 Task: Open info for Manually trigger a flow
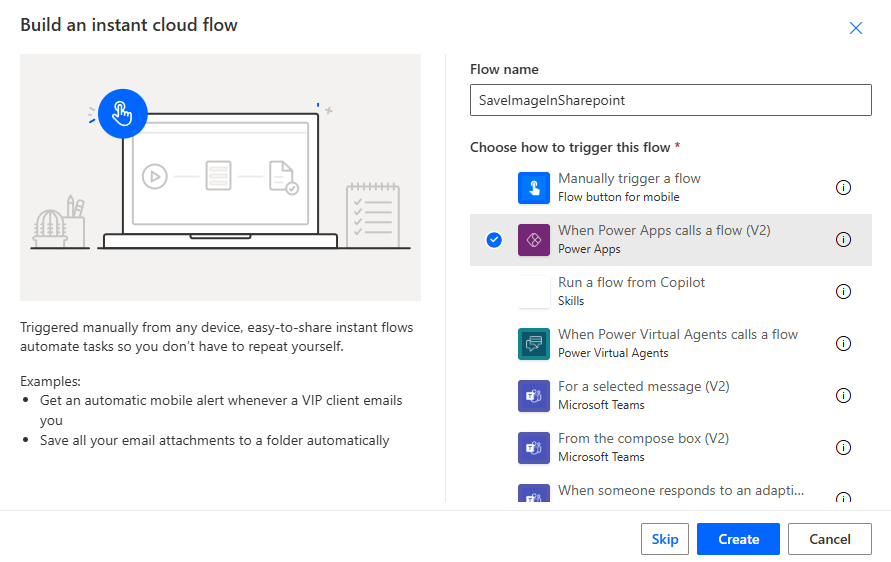pos(843,188)
